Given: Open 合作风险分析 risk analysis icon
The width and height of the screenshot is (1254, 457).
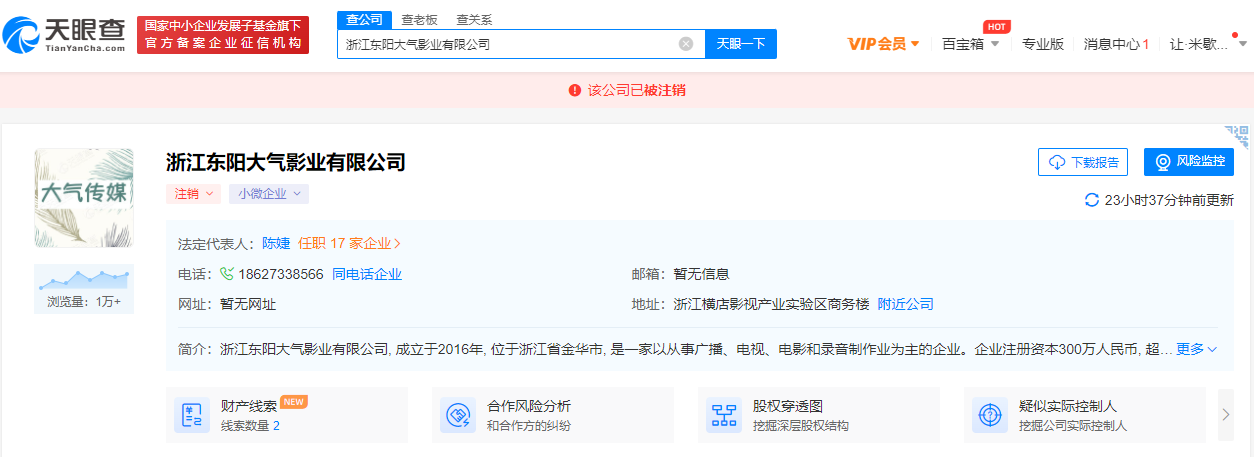Looking at the screenshot, I should point(458,415).
